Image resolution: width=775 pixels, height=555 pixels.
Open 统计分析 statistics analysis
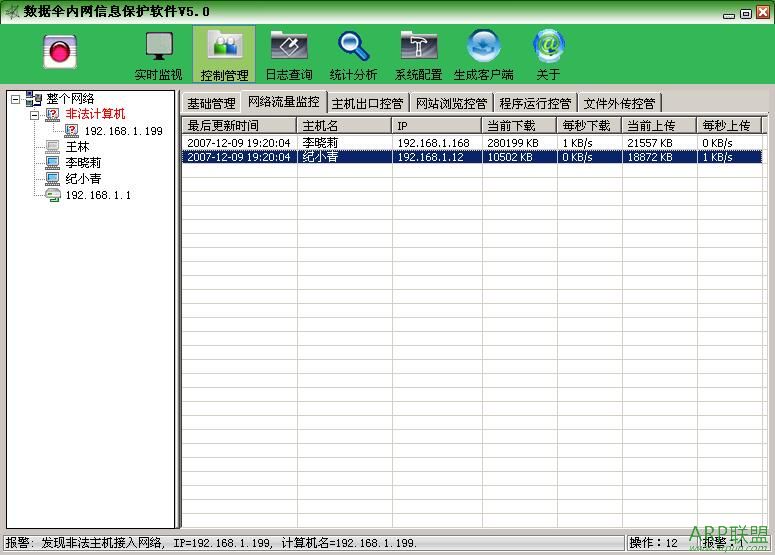(353, 56)
